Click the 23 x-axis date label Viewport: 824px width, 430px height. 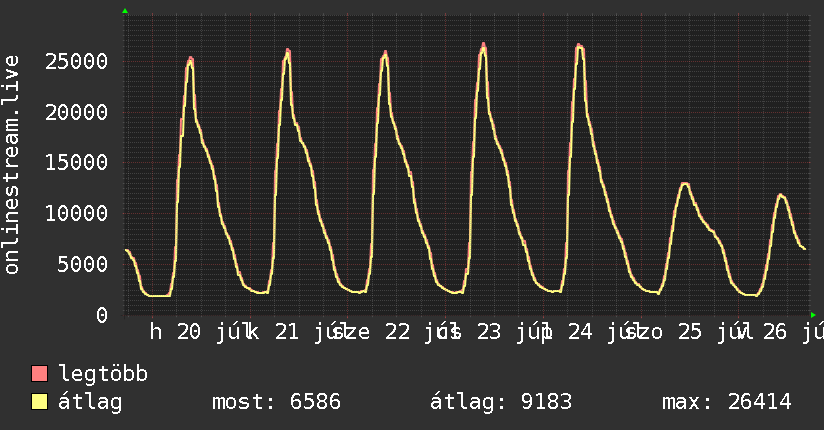tap(489, 332)
